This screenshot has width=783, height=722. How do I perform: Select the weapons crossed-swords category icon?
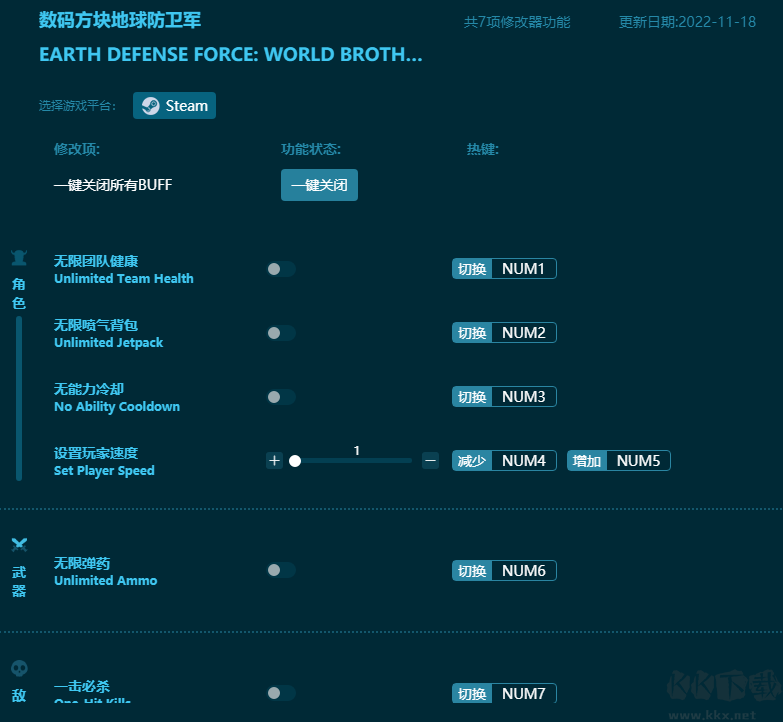19,545
